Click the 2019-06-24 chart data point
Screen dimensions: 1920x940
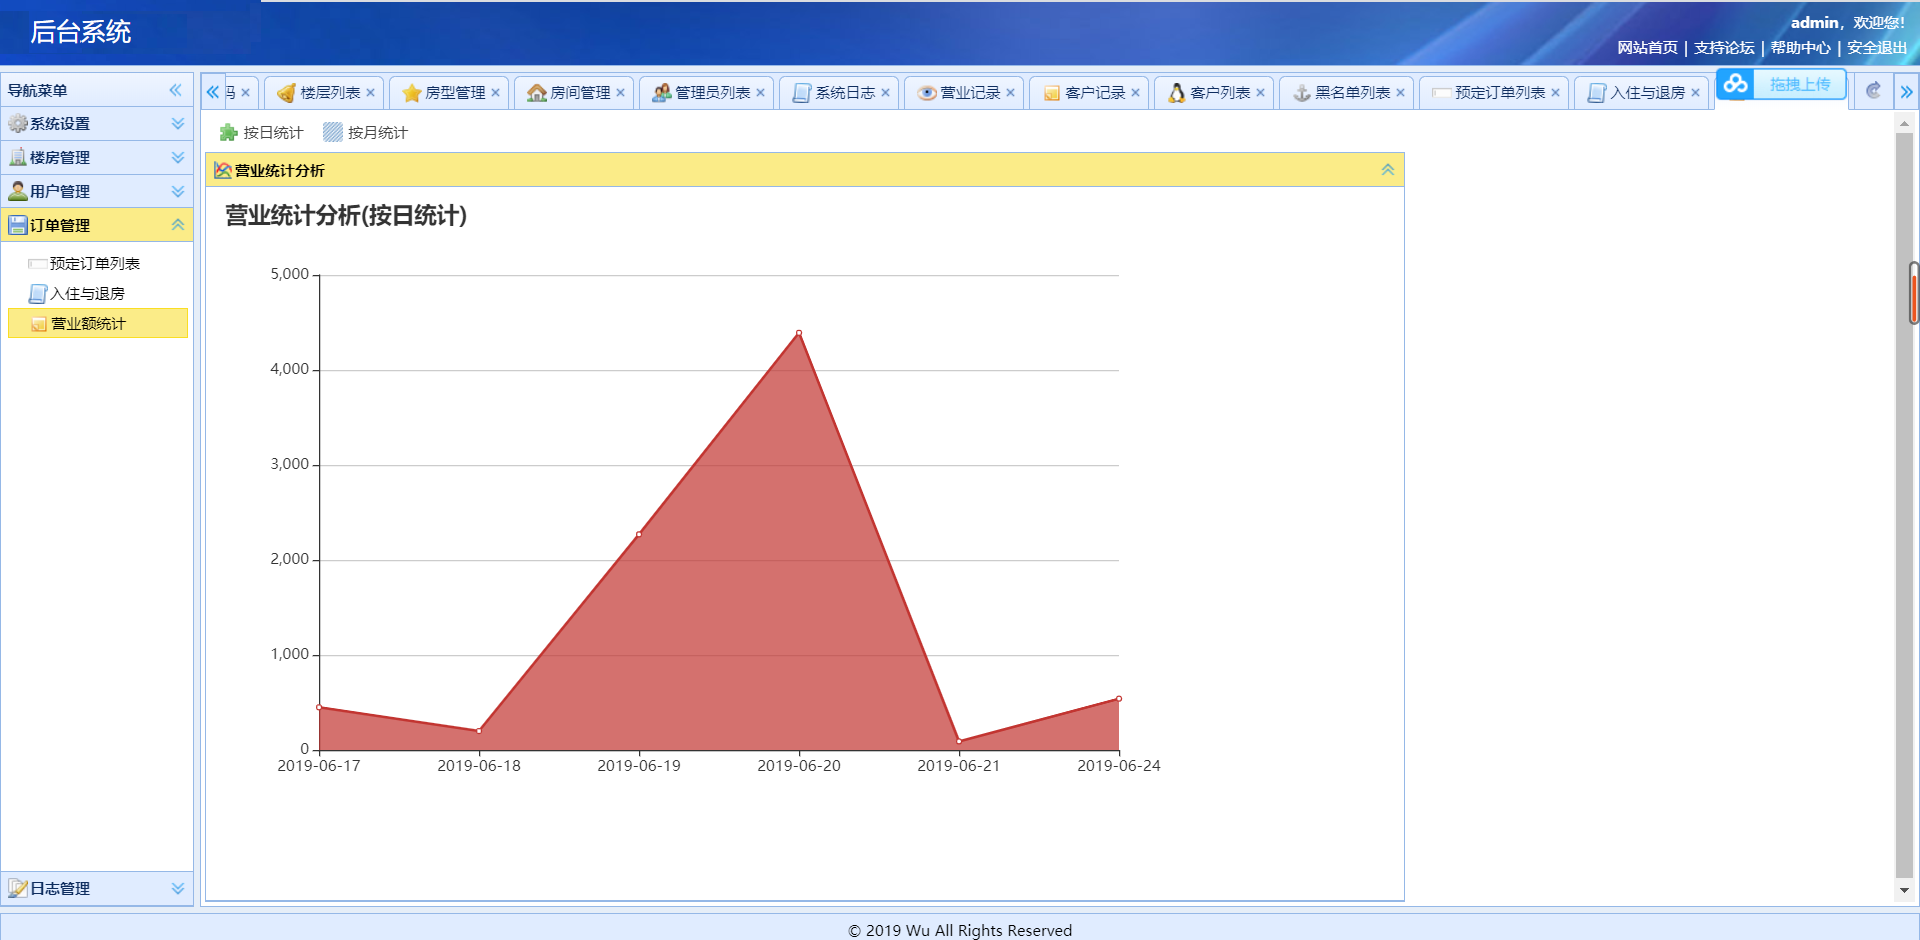(1119, 699)
